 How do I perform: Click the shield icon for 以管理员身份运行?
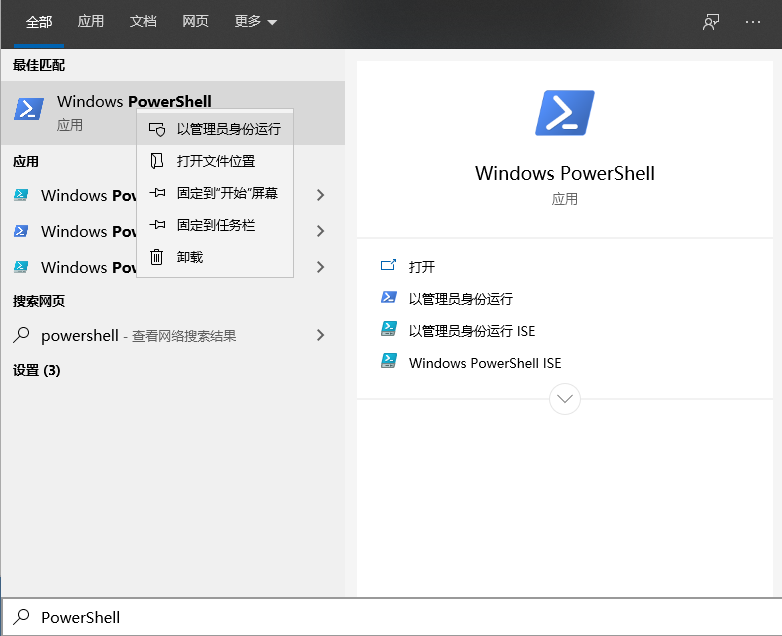pyautogui.click(x=157, y=129)
